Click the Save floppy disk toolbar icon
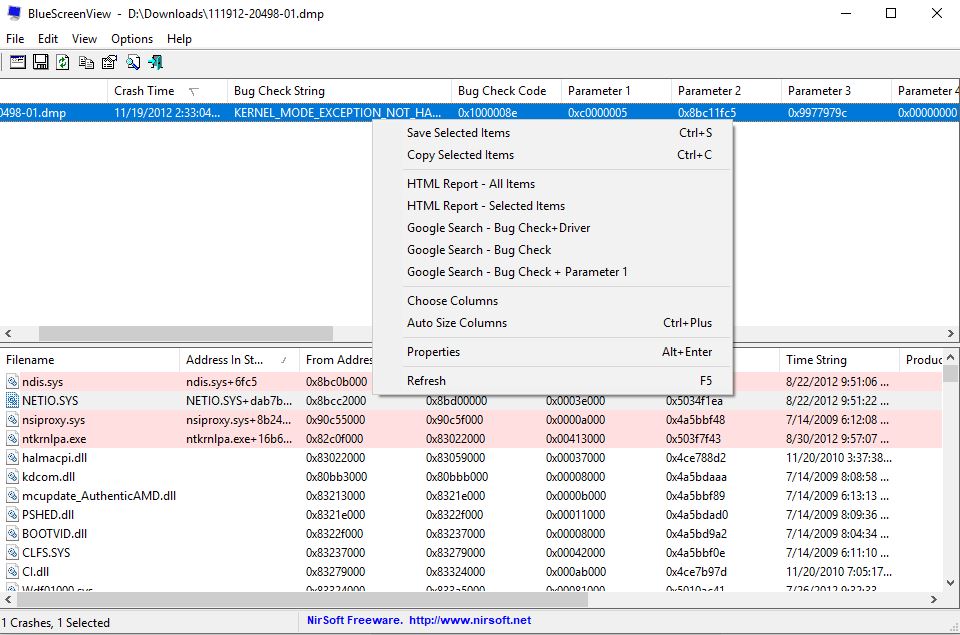This screenshot has height=635, width=960. pos(40,62)
